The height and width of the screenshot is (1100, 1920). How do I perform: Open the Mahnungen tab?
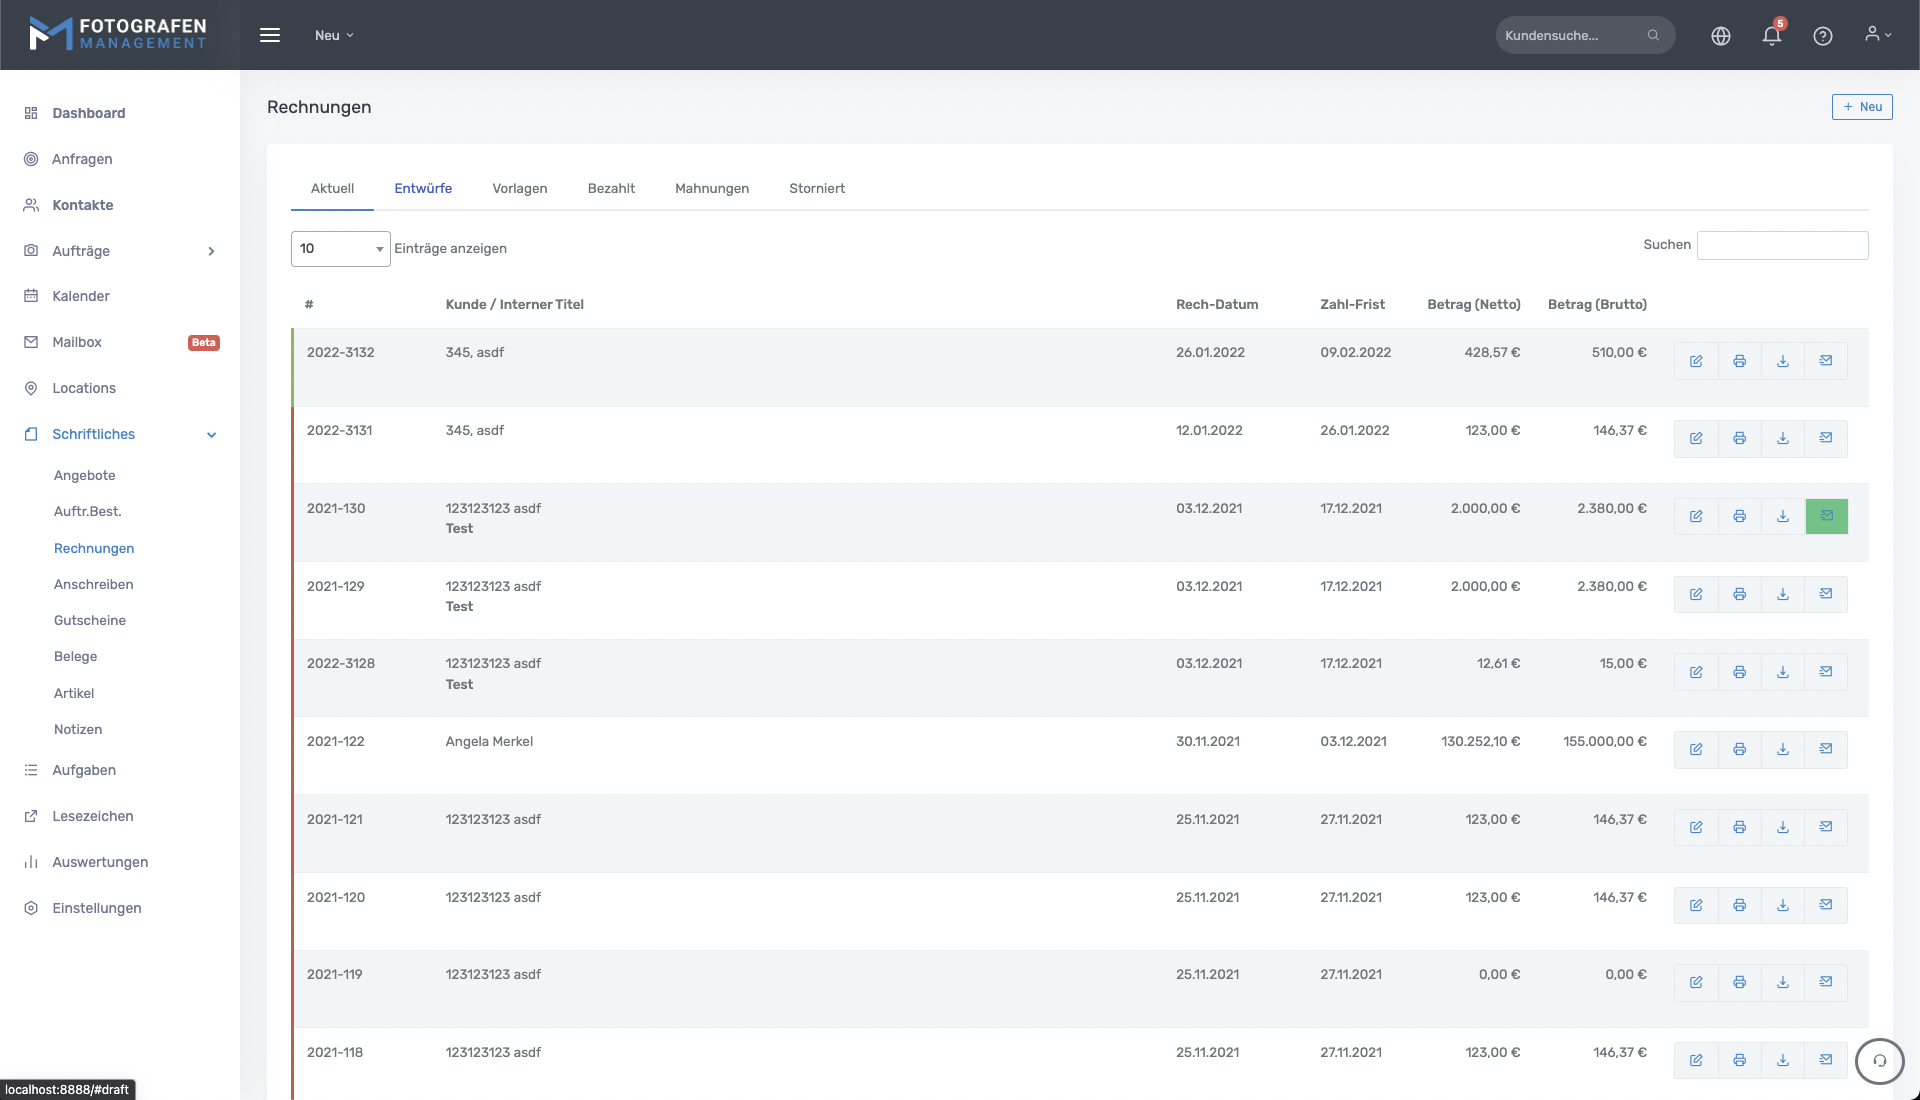coord(711,188)
